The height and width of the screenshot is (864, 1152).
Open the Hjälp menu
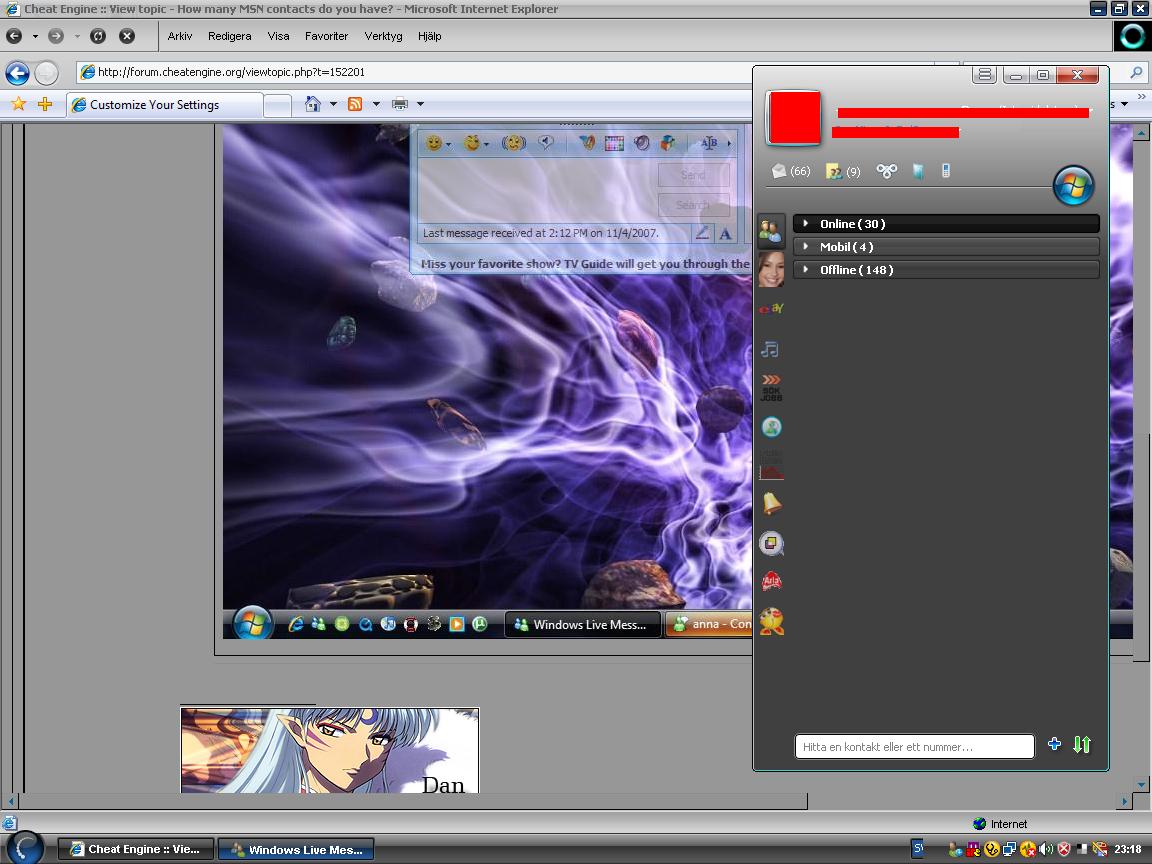(430, 36)
